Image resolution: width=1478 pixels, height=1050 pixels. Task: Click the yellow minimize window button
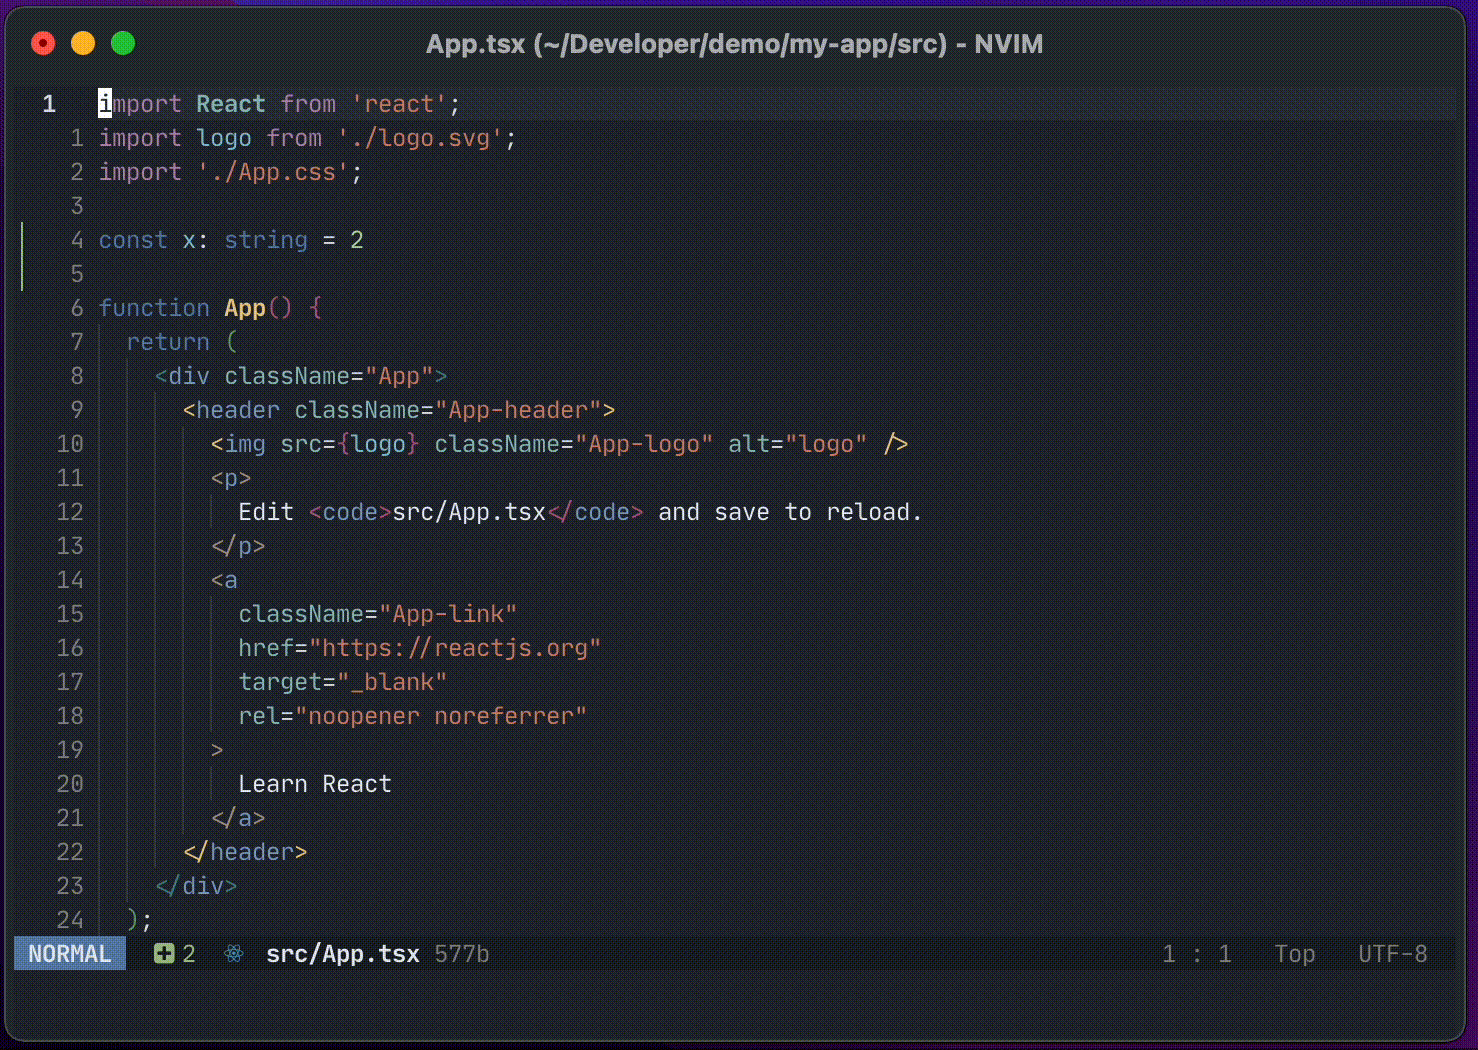click(x=83, y=43)
